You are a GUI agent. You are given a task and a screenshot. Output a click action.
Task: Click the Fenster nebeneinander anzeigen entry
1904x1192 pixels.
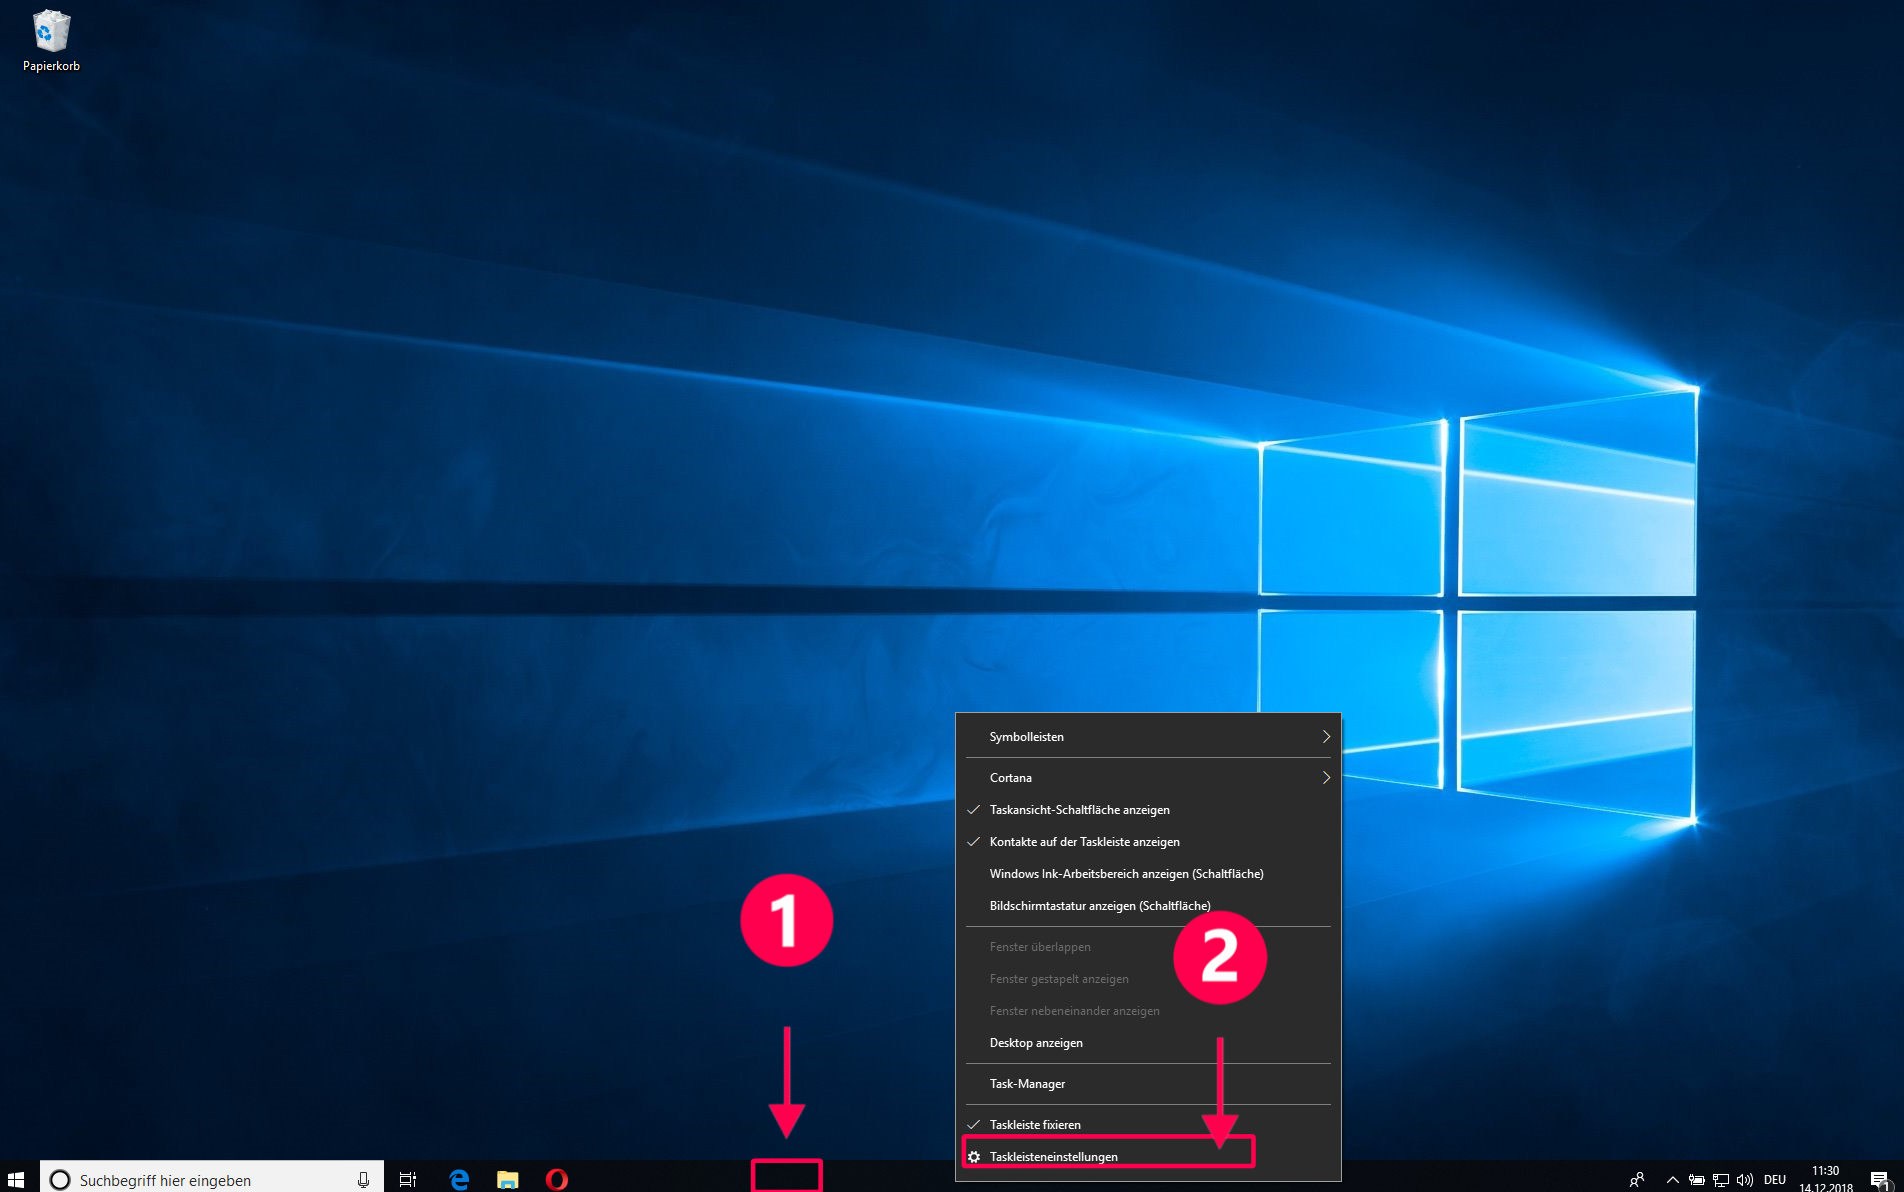1148,1011
